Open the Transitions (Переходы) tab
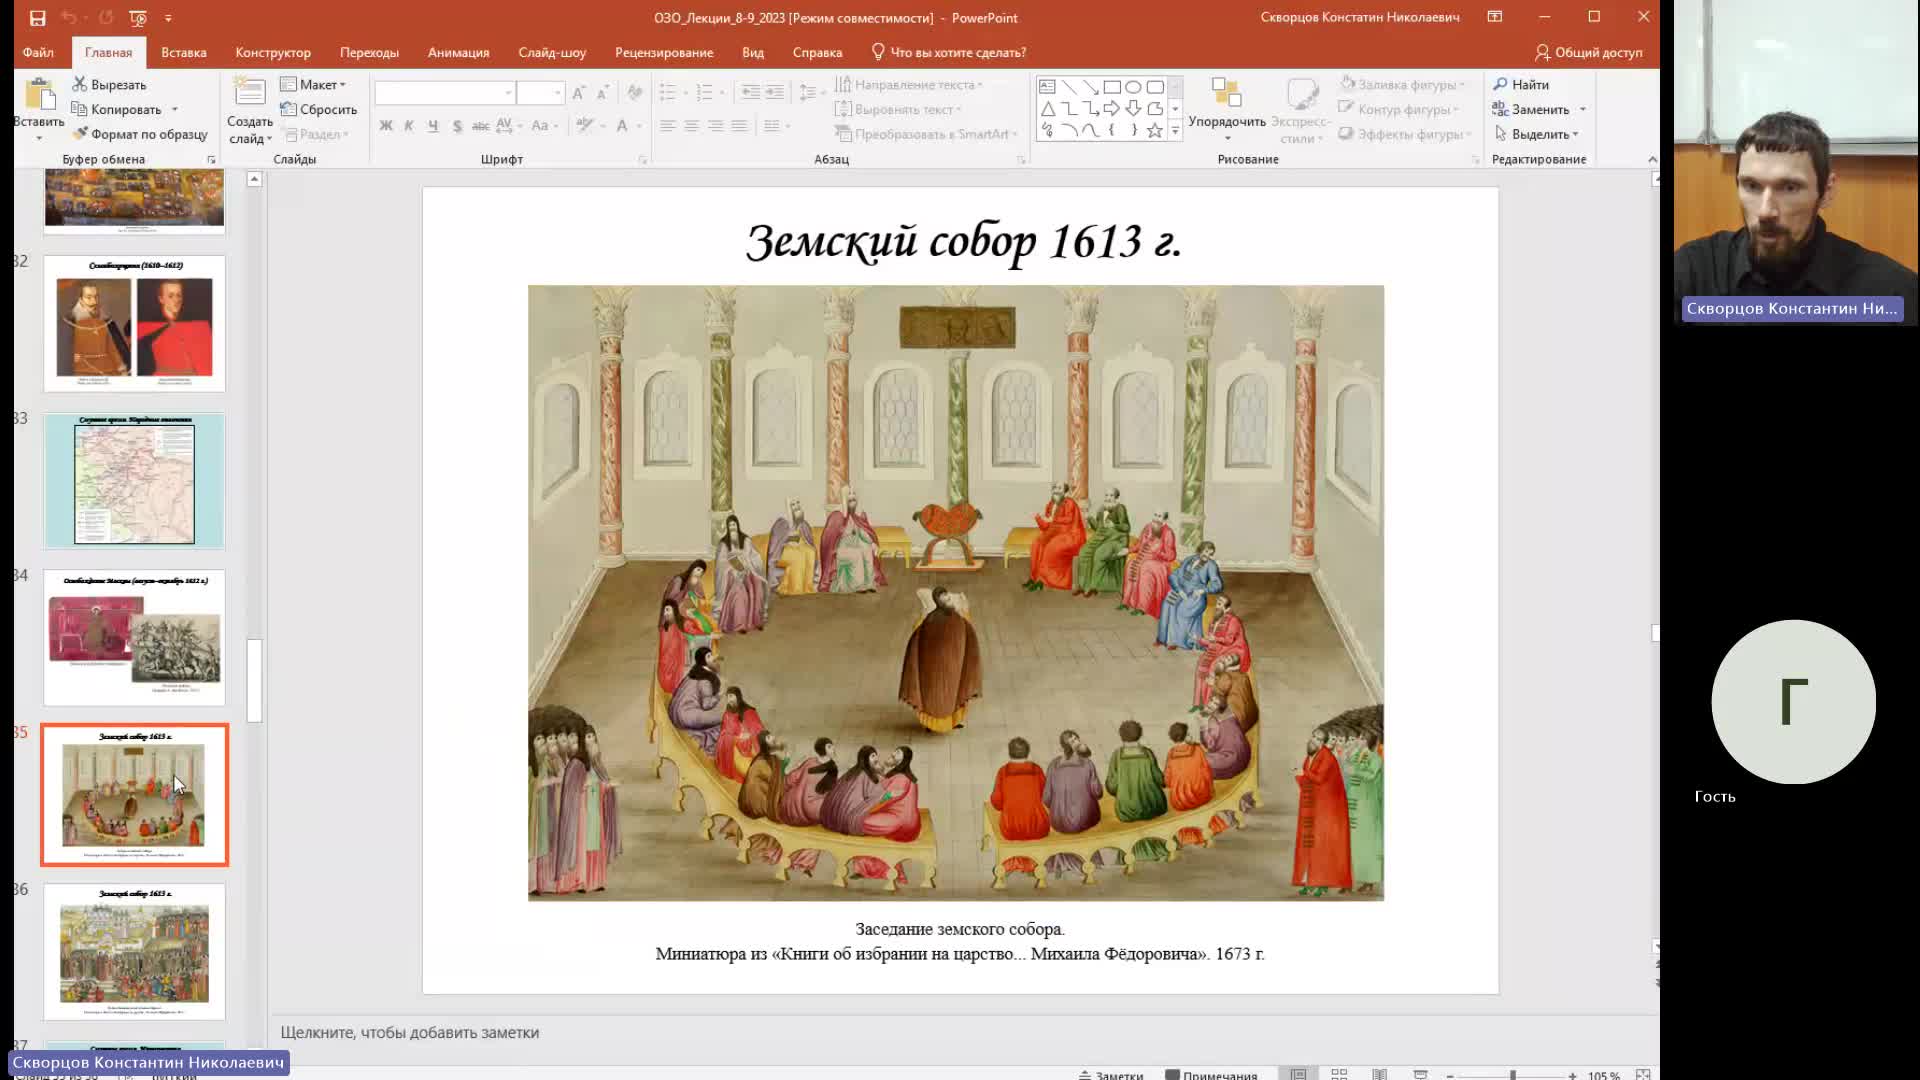The image size is (1920, 1080). pyautogui.click(x=369, y=52)
